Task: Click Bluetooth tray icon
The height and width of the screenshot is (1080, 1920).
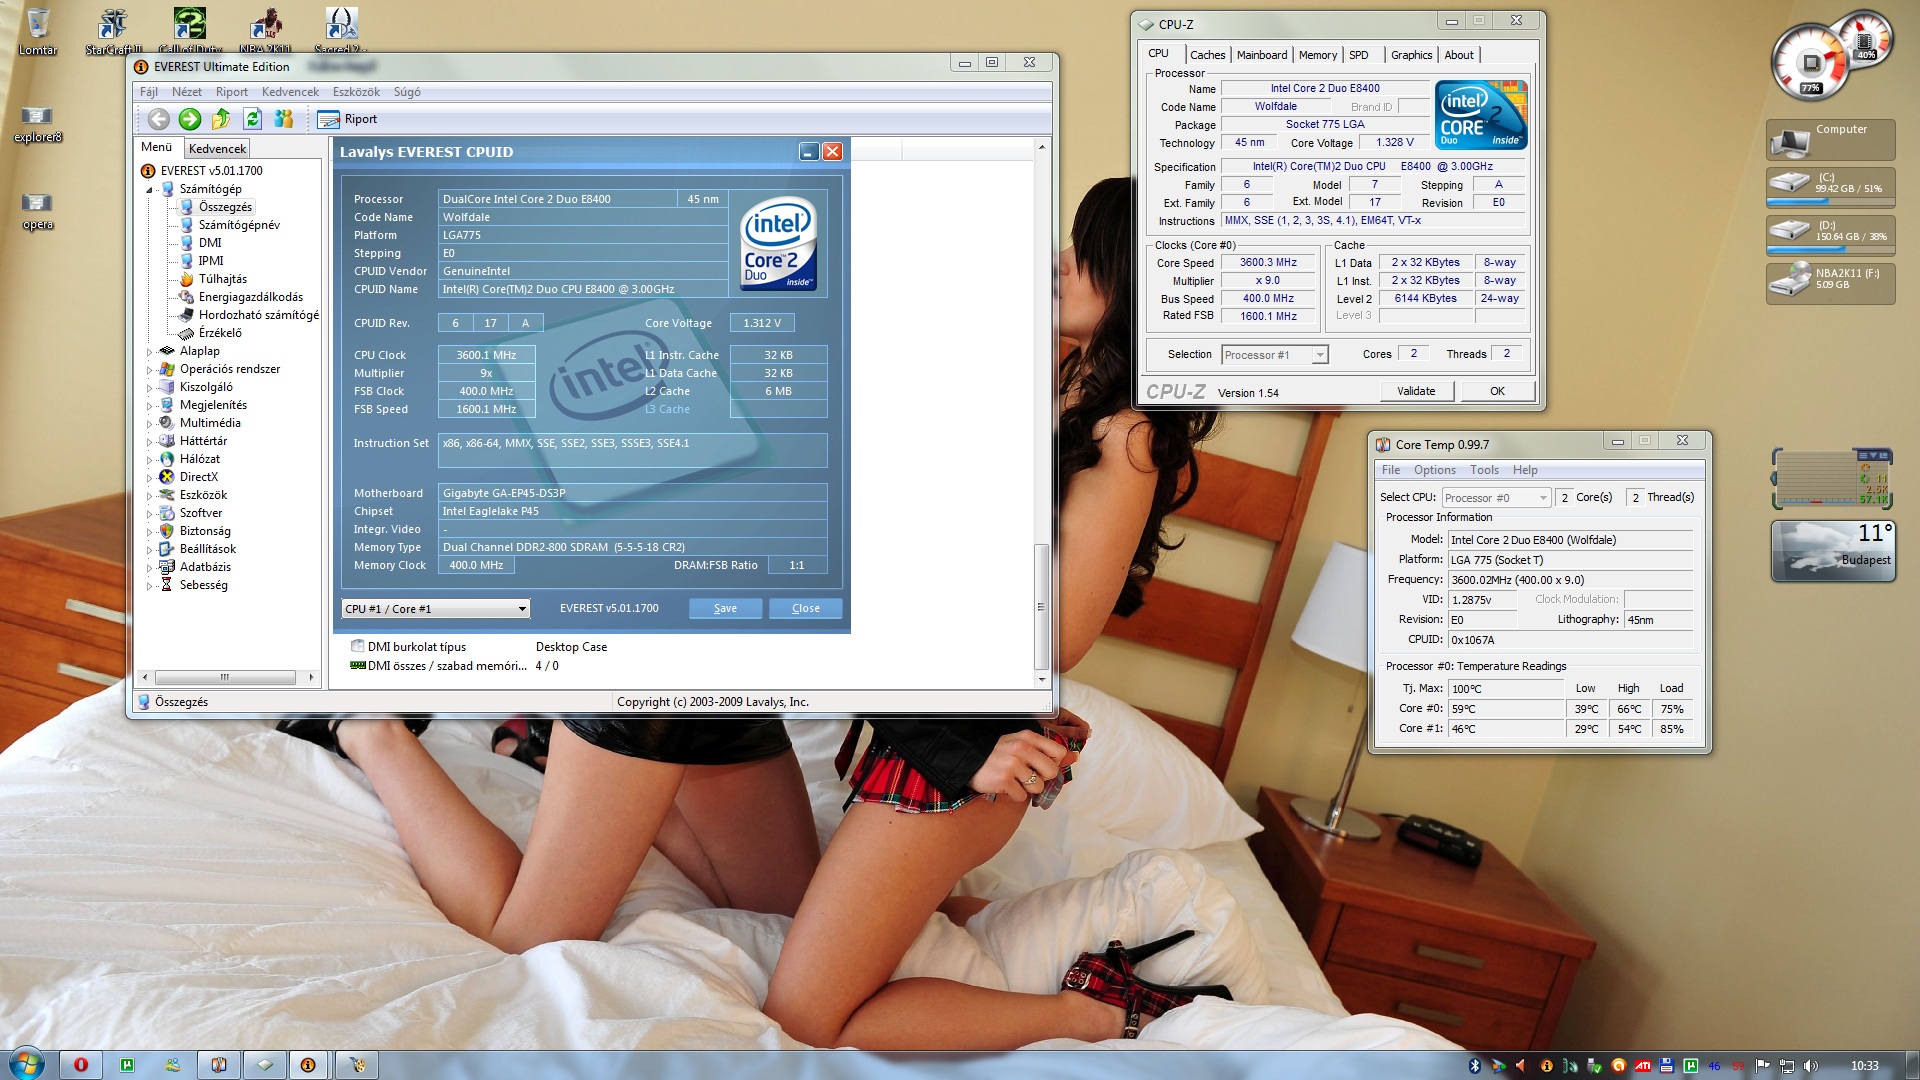Action: point(1474,1066)
